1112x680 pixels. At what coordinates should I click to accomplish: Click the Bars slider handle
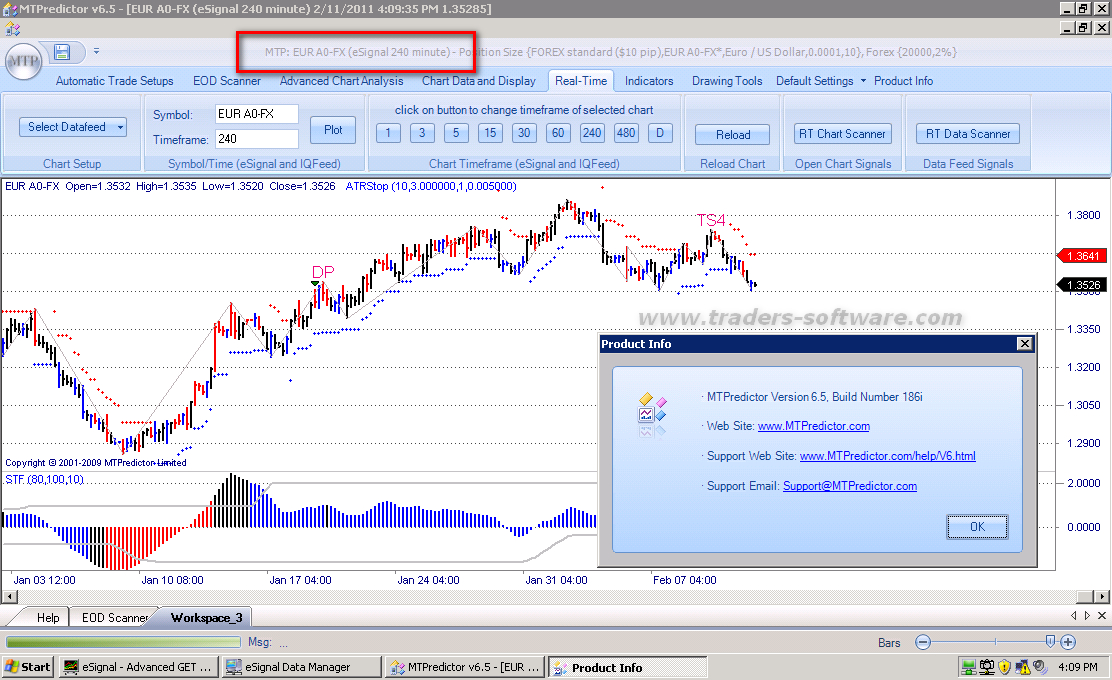1049,642
